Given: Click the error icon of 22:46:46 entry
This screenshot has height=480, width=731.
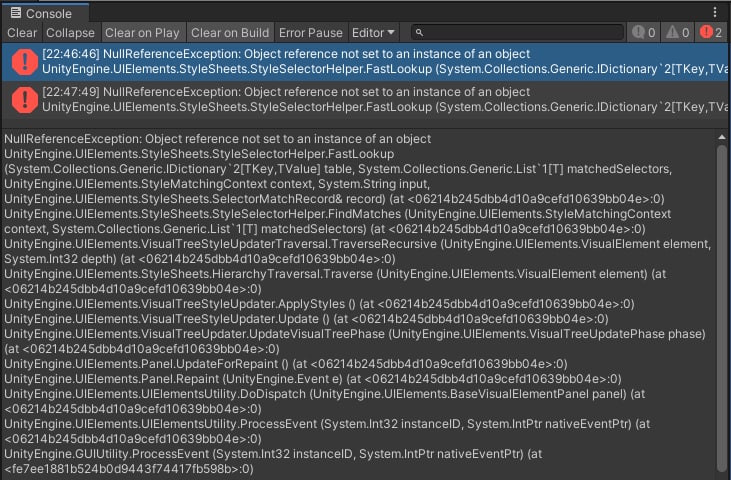Looking at the screenshot, I should coord(24,62).
